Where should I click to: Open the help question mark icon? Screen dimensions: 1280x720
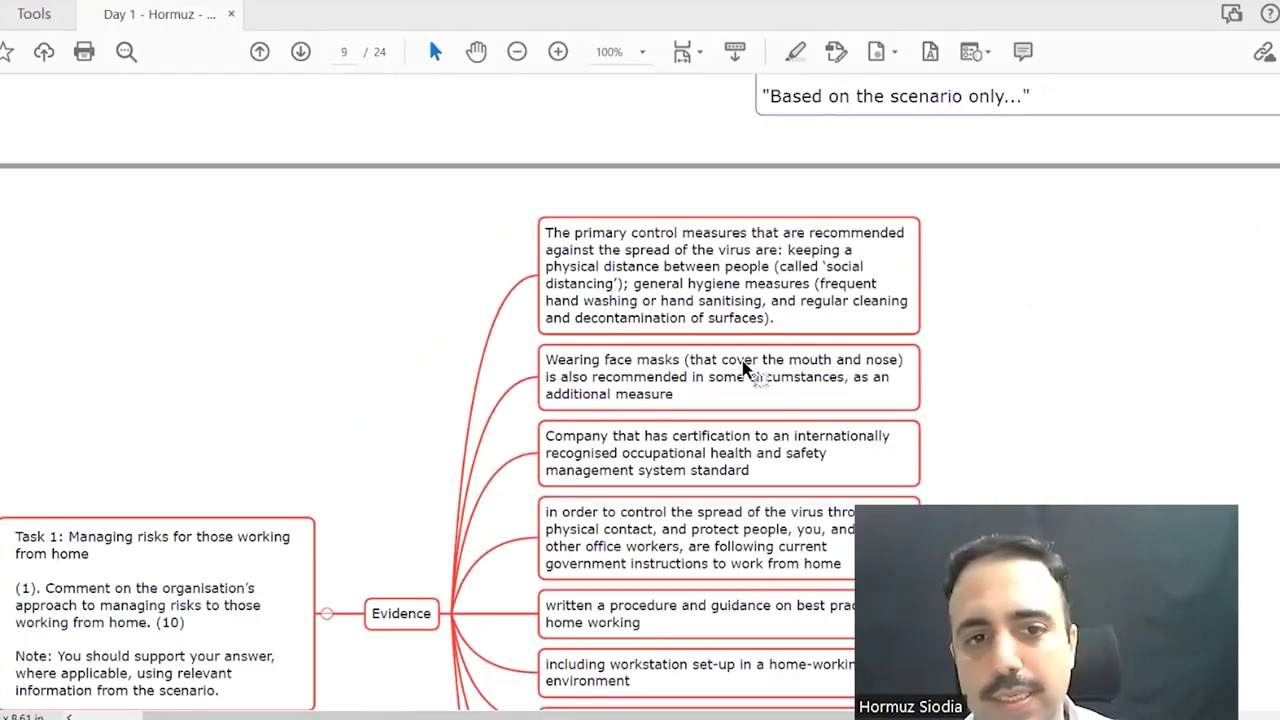pos(1272,14)
